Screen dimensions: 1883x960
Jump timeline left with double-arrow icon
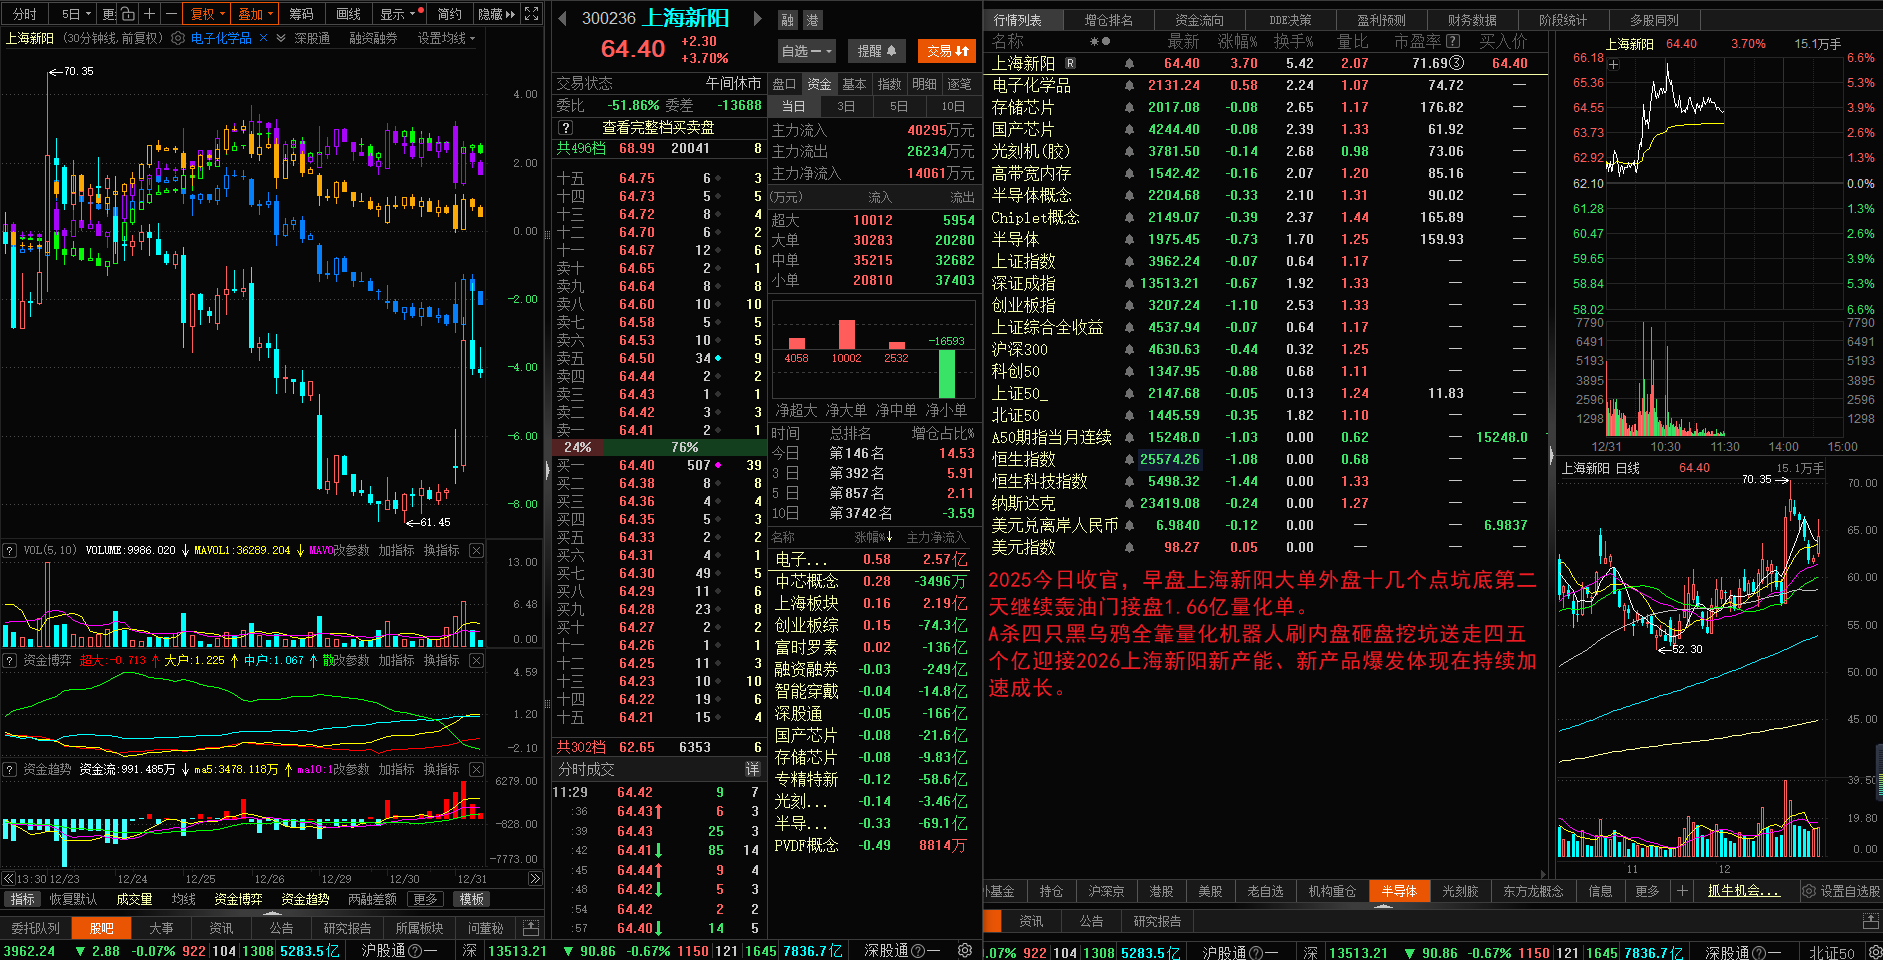(9, 879)
